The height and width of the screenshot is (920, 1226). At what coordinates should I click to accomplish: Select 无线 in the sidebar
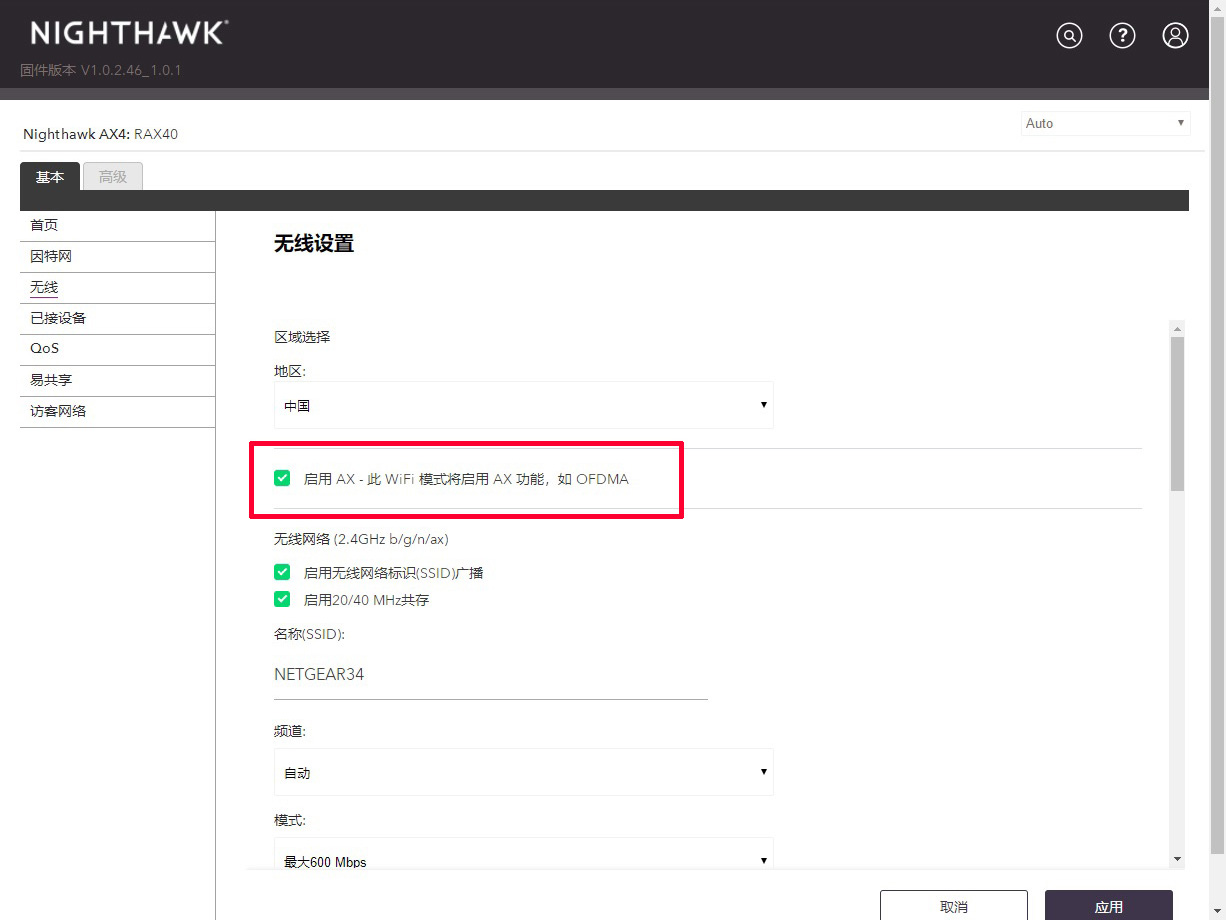117,288
